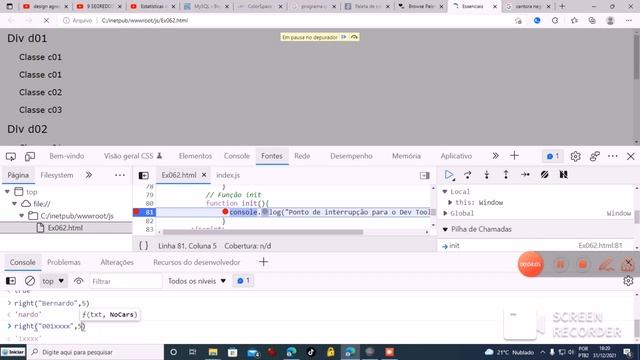This screenshot has width=640, height=360.
Task: Toggle the navigator sidebar in Sources
Action: pos(144,176)
